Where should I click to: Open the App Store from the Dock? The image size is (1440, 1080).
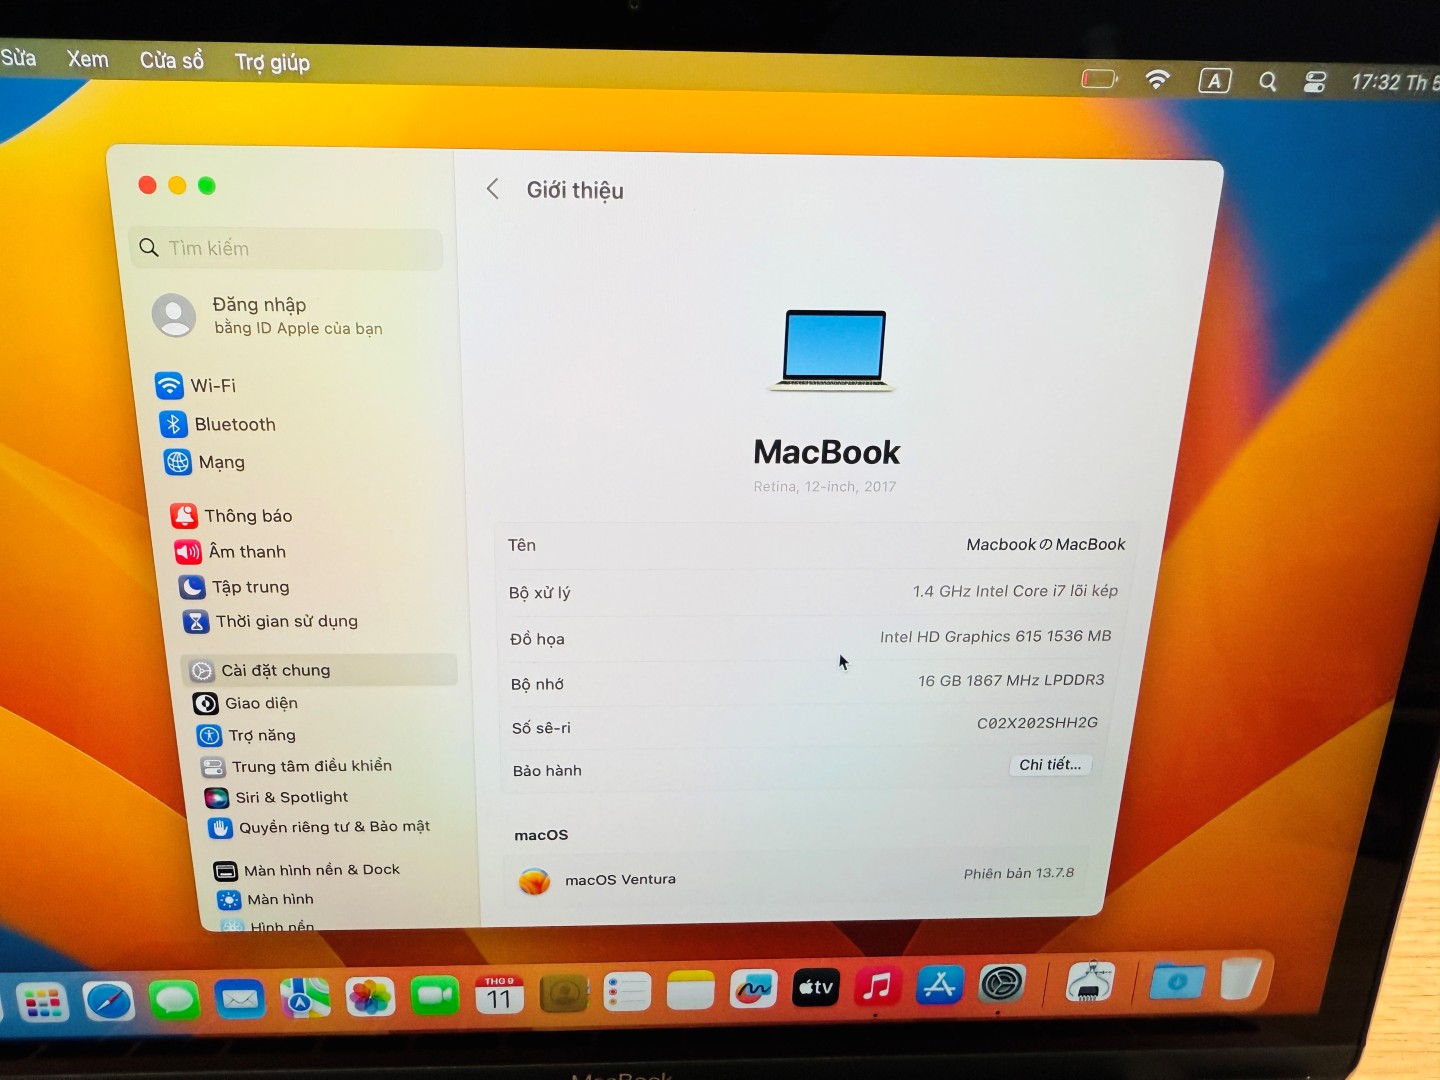pyautogui.click(x=939, y=985)
